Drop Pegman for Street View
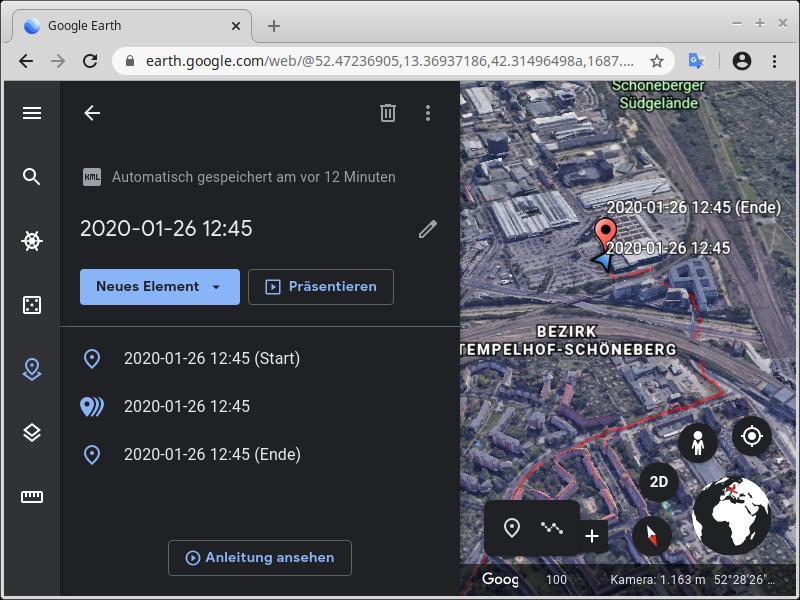 pyautogui.click(x=697, y=442)
